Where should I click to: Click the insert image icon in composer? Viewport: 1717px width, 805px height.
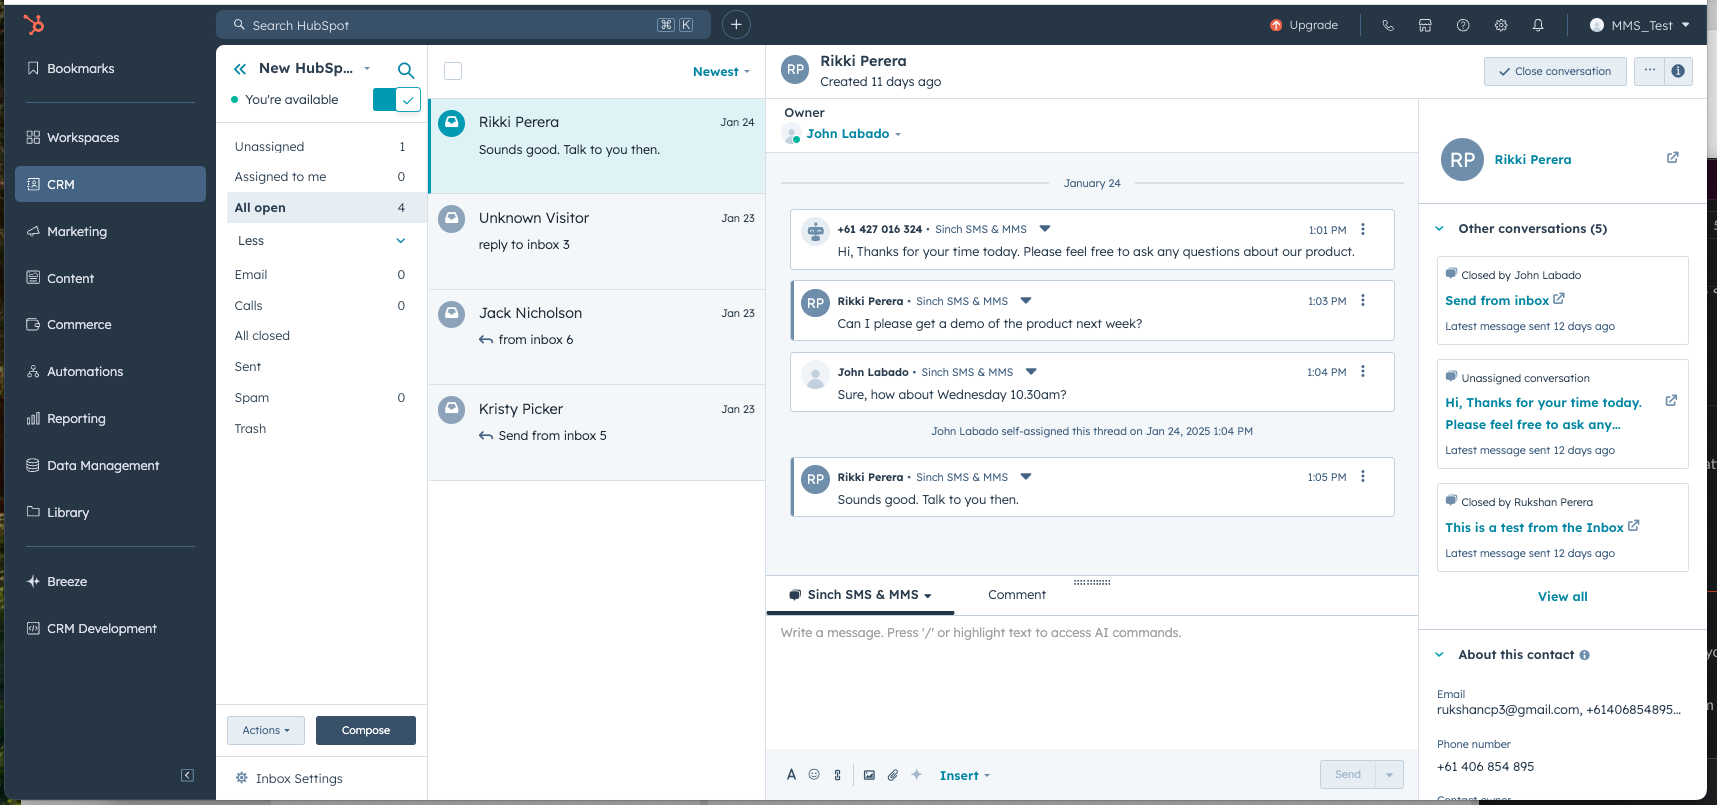pyautogui.click(x=869, y=775)
